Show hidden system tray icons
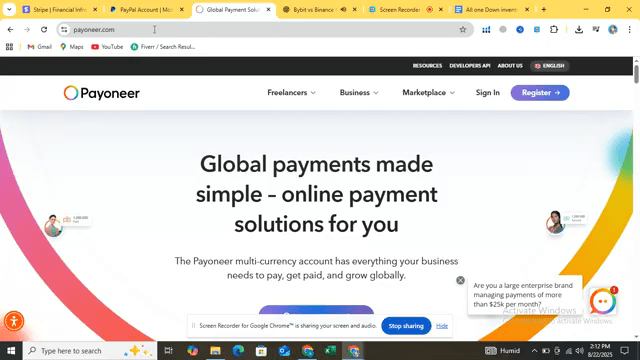The height and width of the screenshot is (360, 640). [534, 351]
